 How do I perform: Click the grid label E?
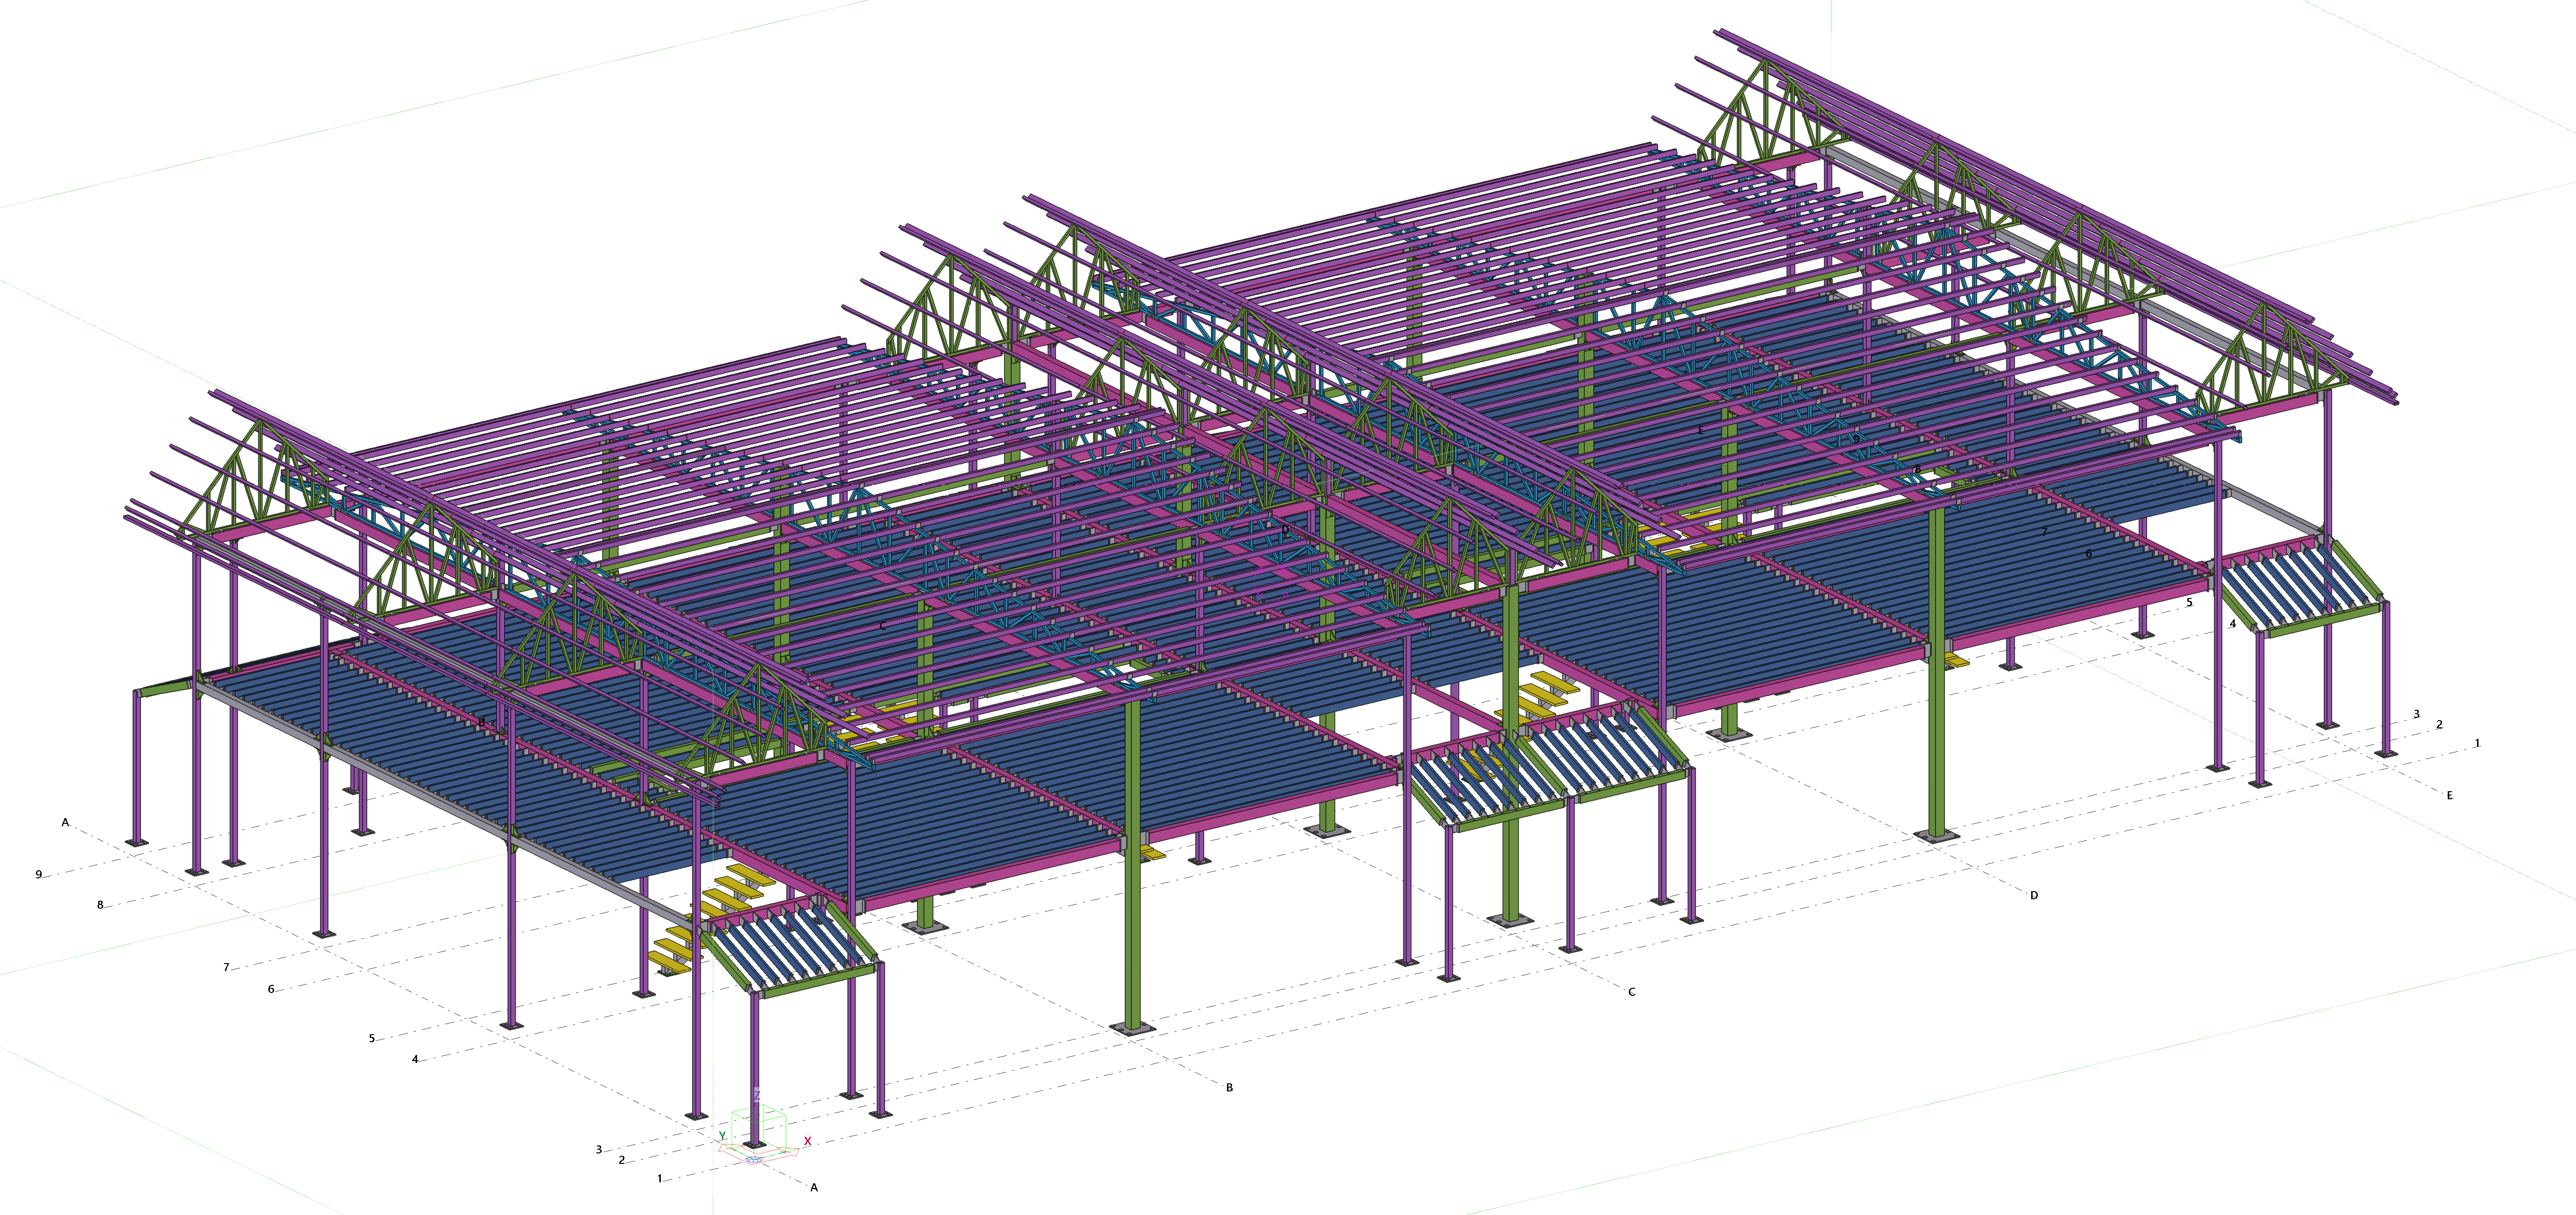click(x=2449, y=796)
